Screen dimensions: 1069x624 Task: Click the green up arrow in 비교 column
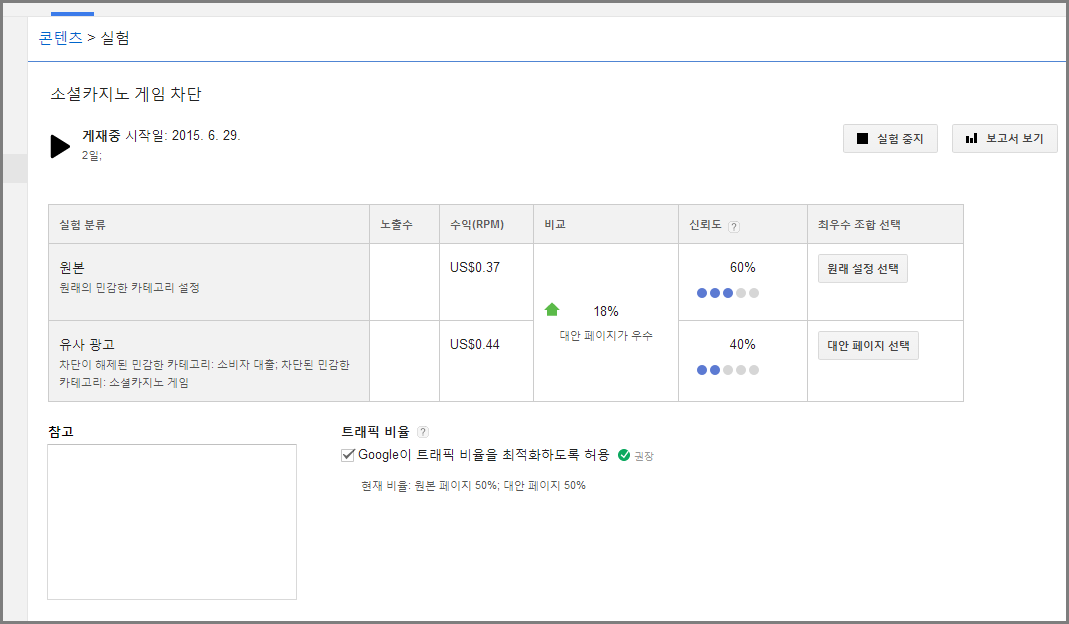(552, 310)
